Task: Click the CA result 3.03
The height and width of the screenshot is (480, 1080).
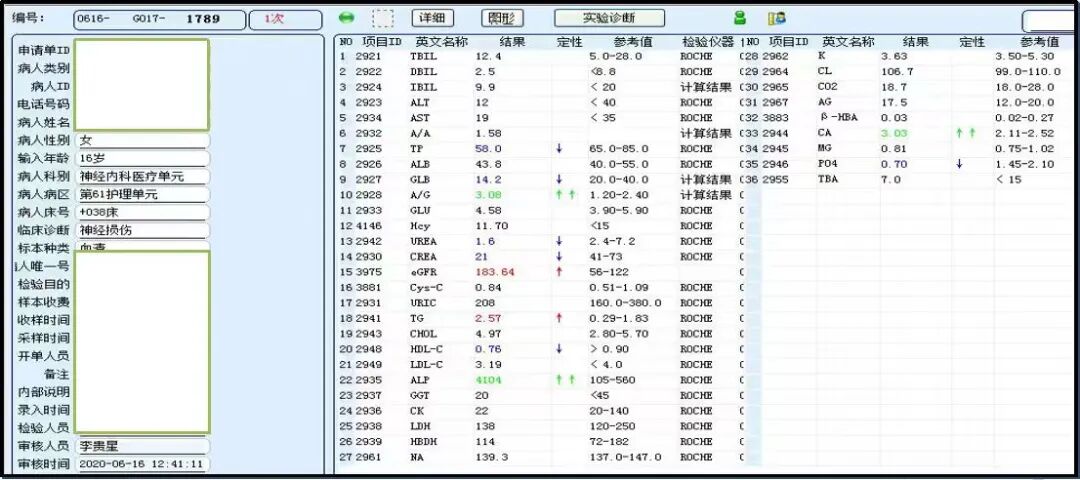Action: 895,134
